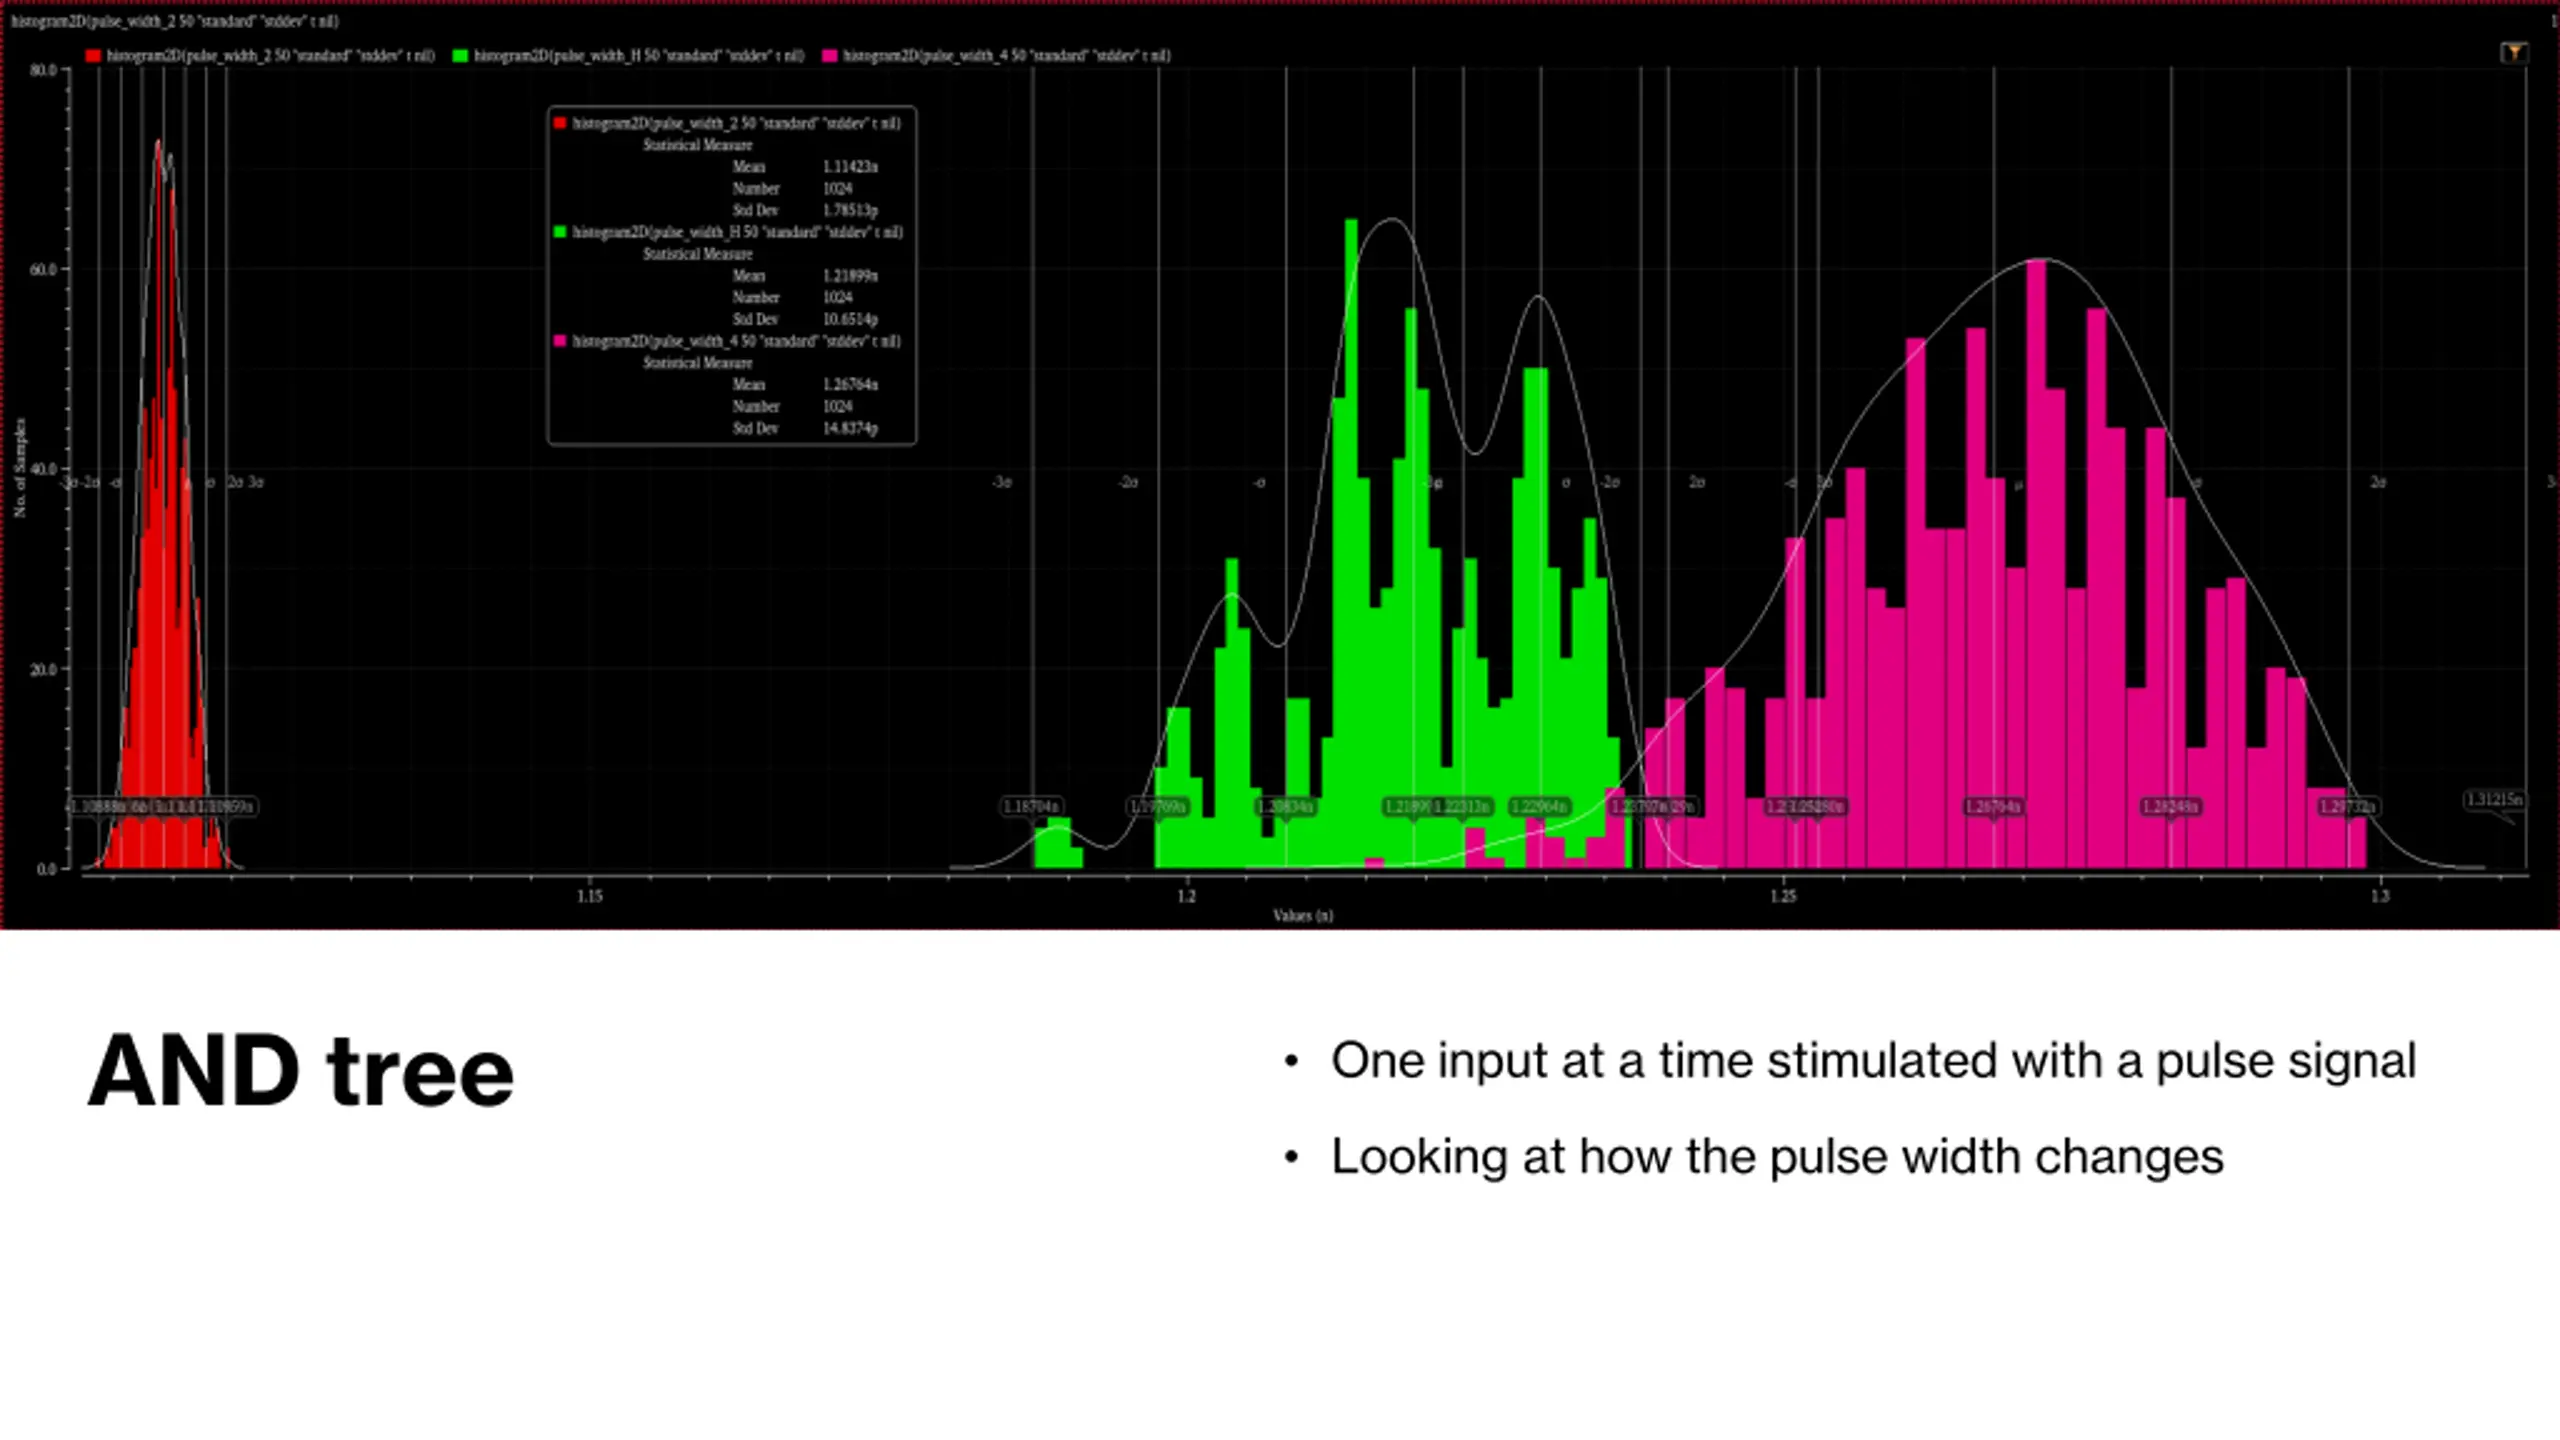Click red swatch inside statistics box
Image resolution: width=2560 pixels, height=1440 pixels.
coord(560,123)
